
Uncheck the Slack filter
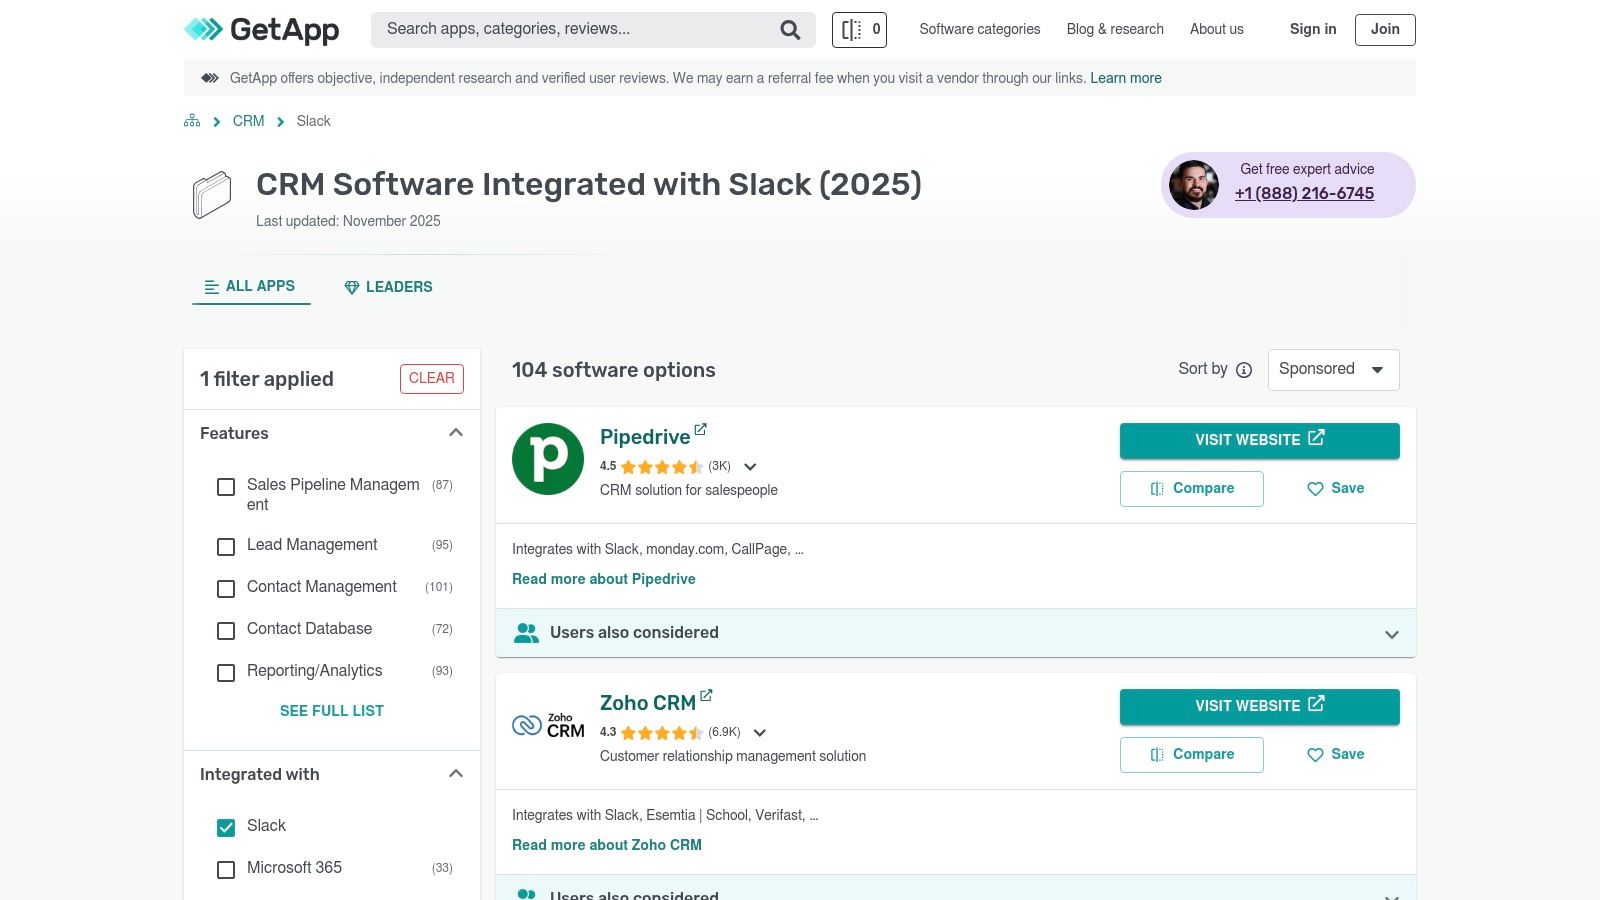tap(225, 827)
